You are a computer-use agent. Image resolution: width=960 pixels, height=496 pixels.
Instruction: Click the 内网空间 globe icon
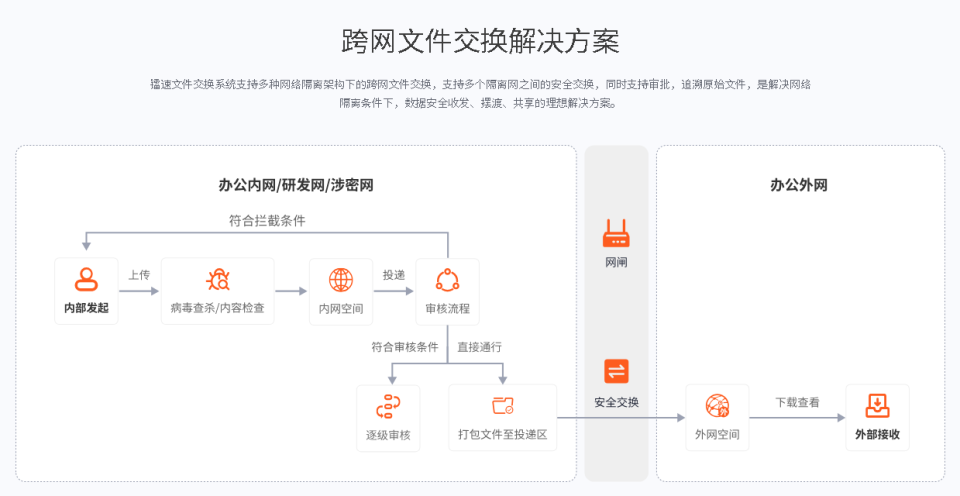coord(341,280)
